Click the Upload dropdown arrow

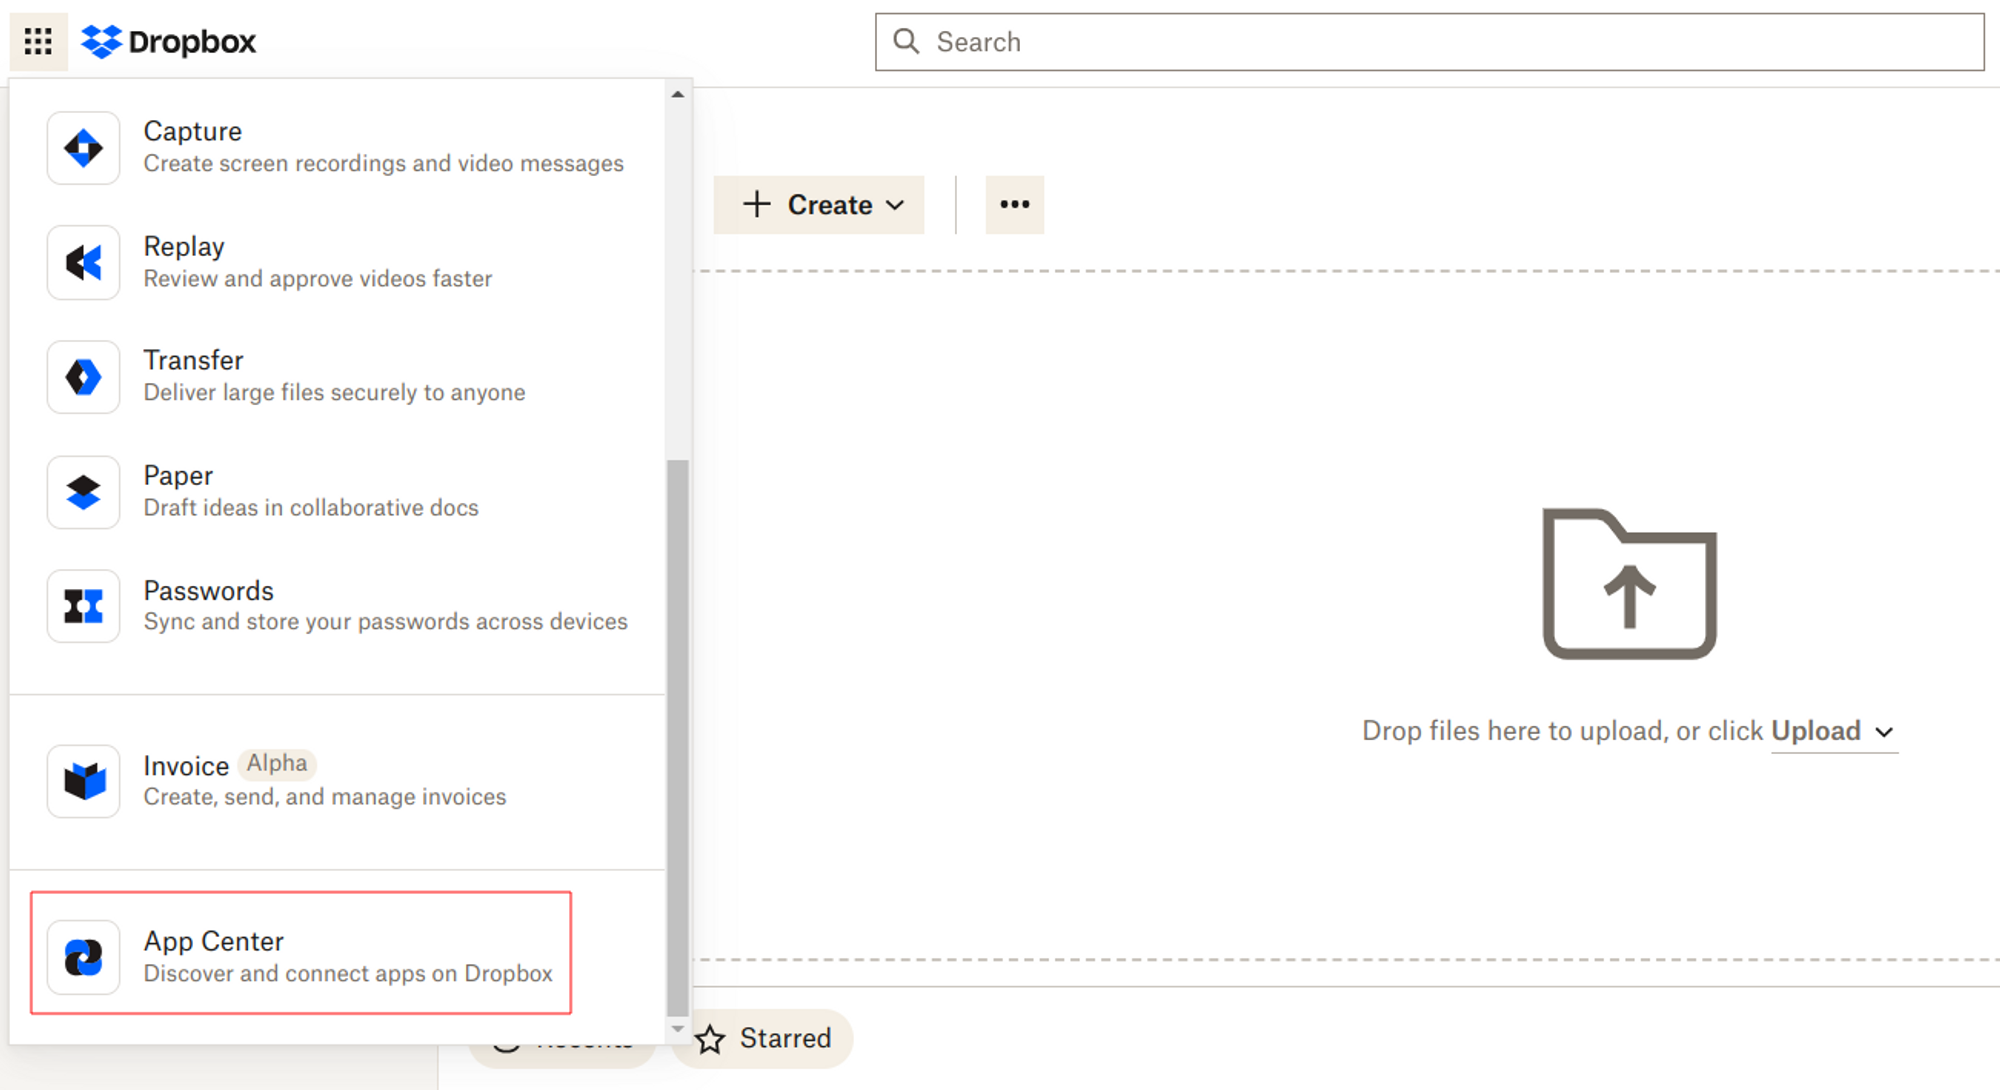(x=1885, y=732)
